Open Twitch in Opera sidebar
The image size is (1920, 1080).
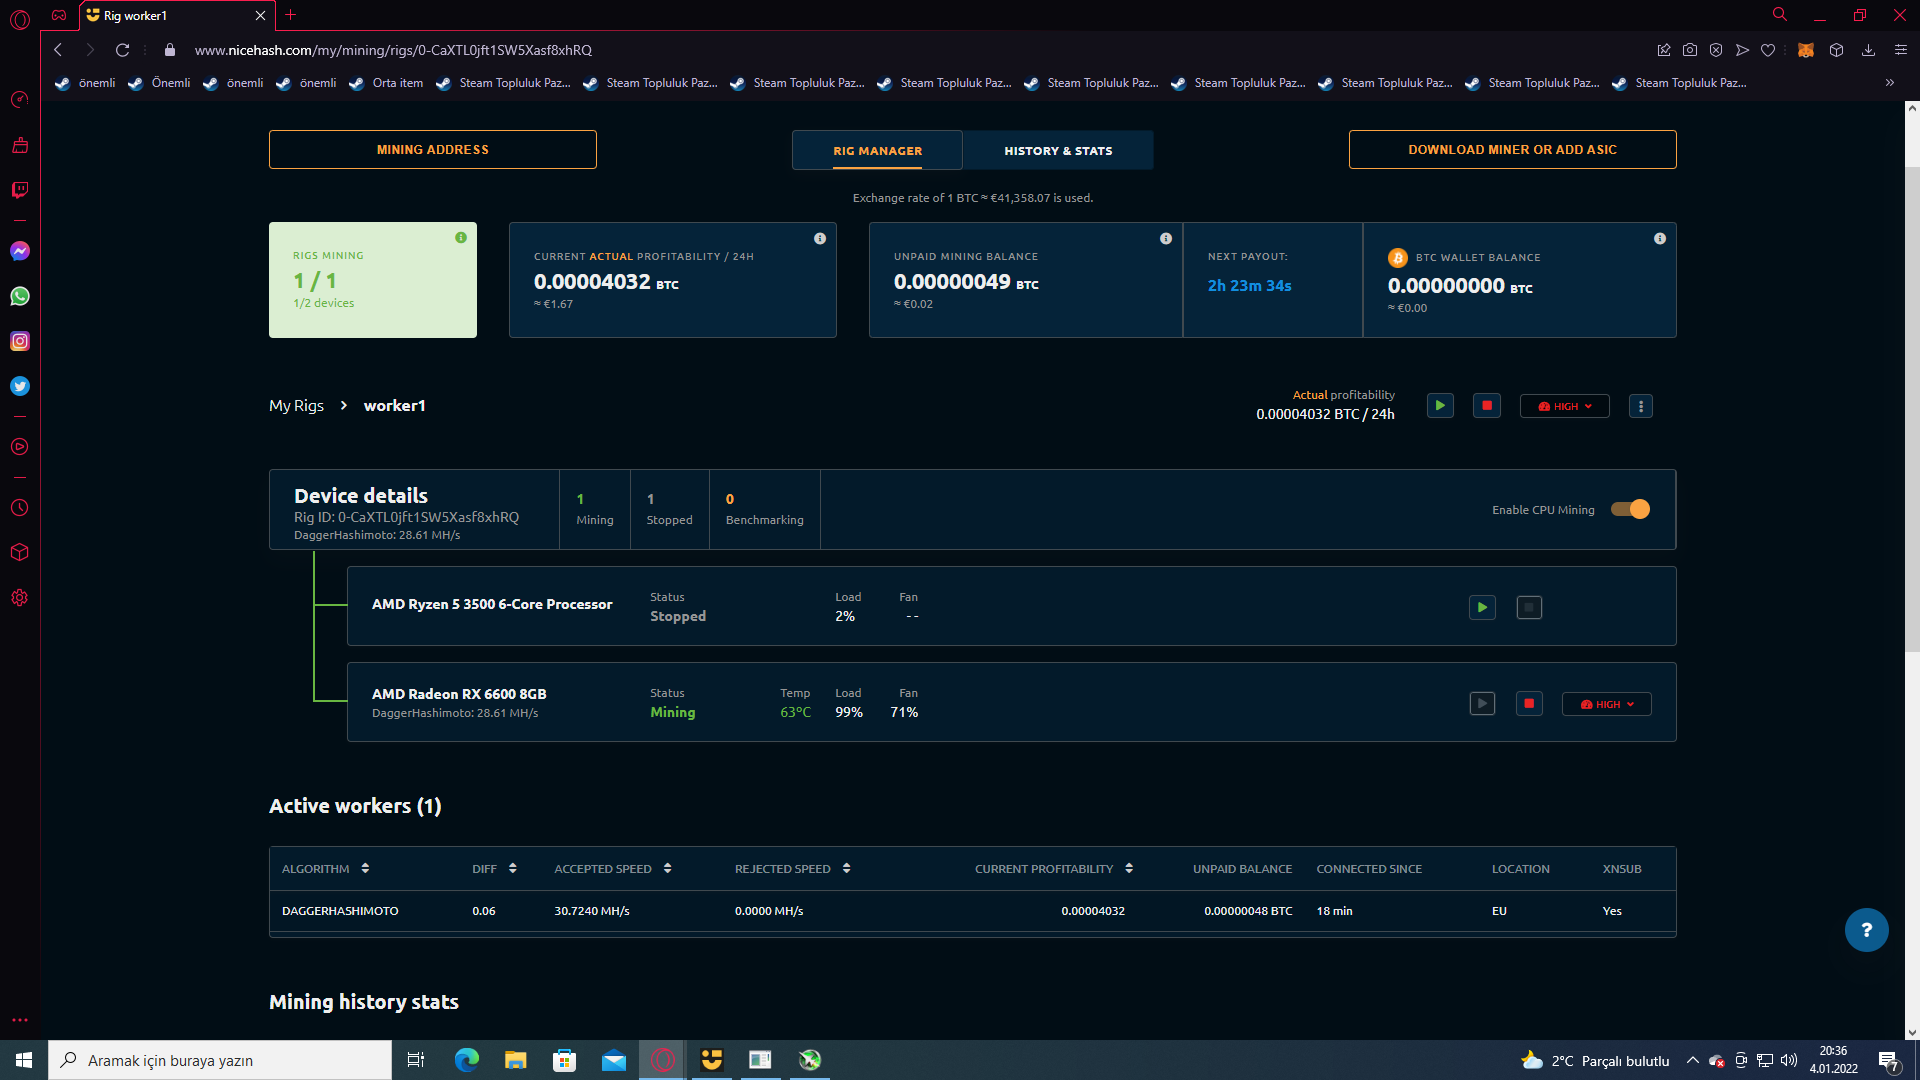20,190
